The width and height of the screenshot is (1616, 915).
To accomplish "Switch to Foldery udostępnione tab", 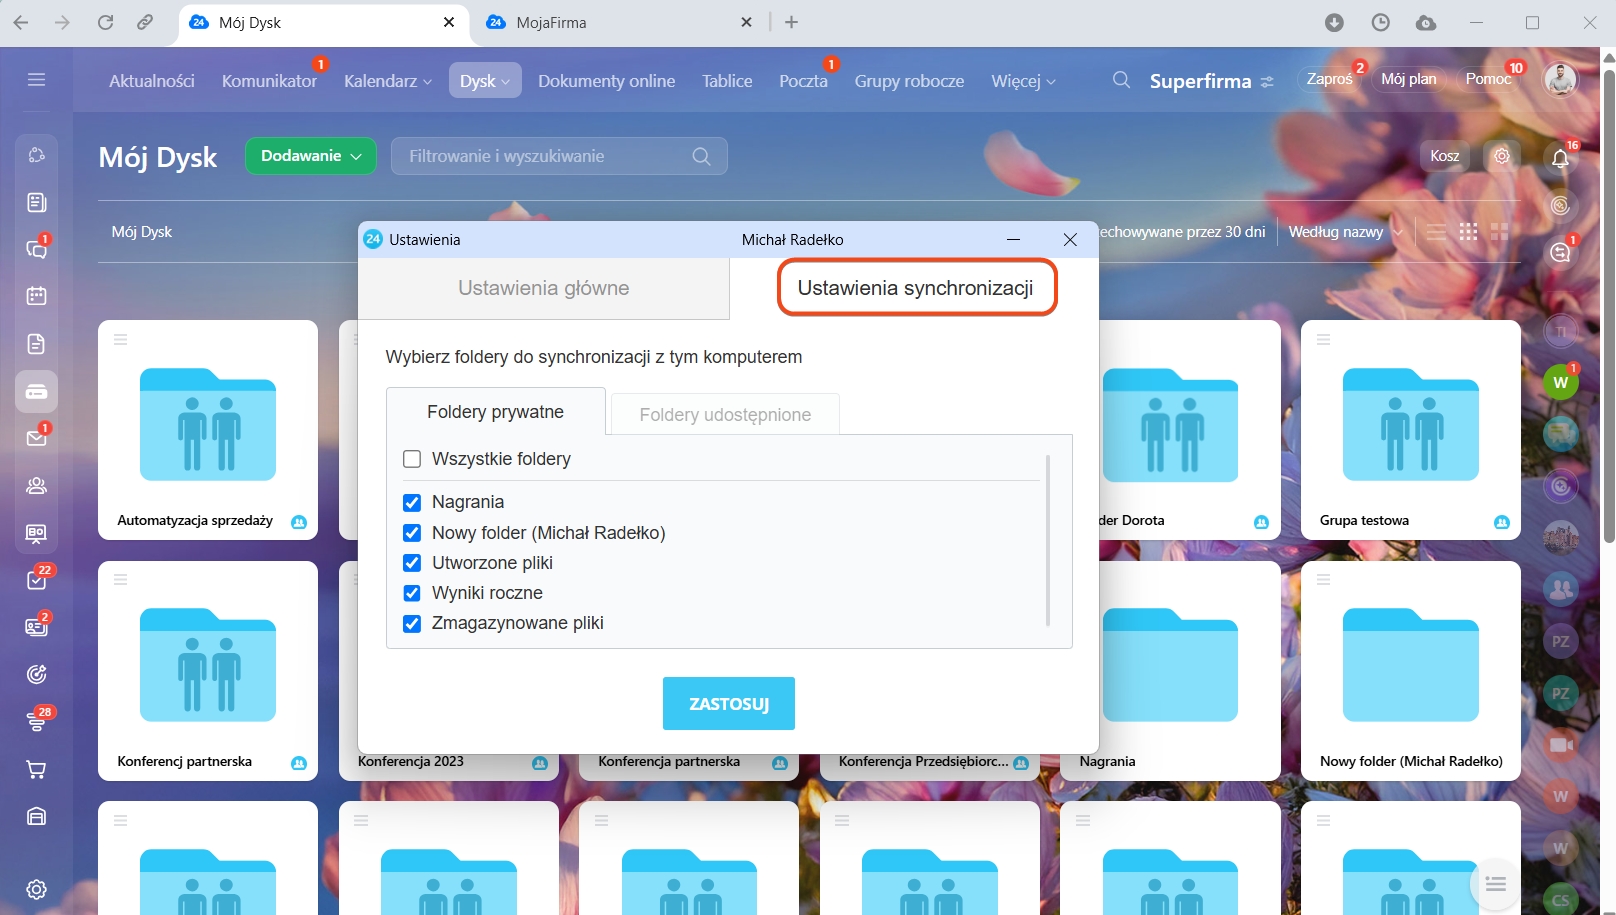I will pos(725,415).
